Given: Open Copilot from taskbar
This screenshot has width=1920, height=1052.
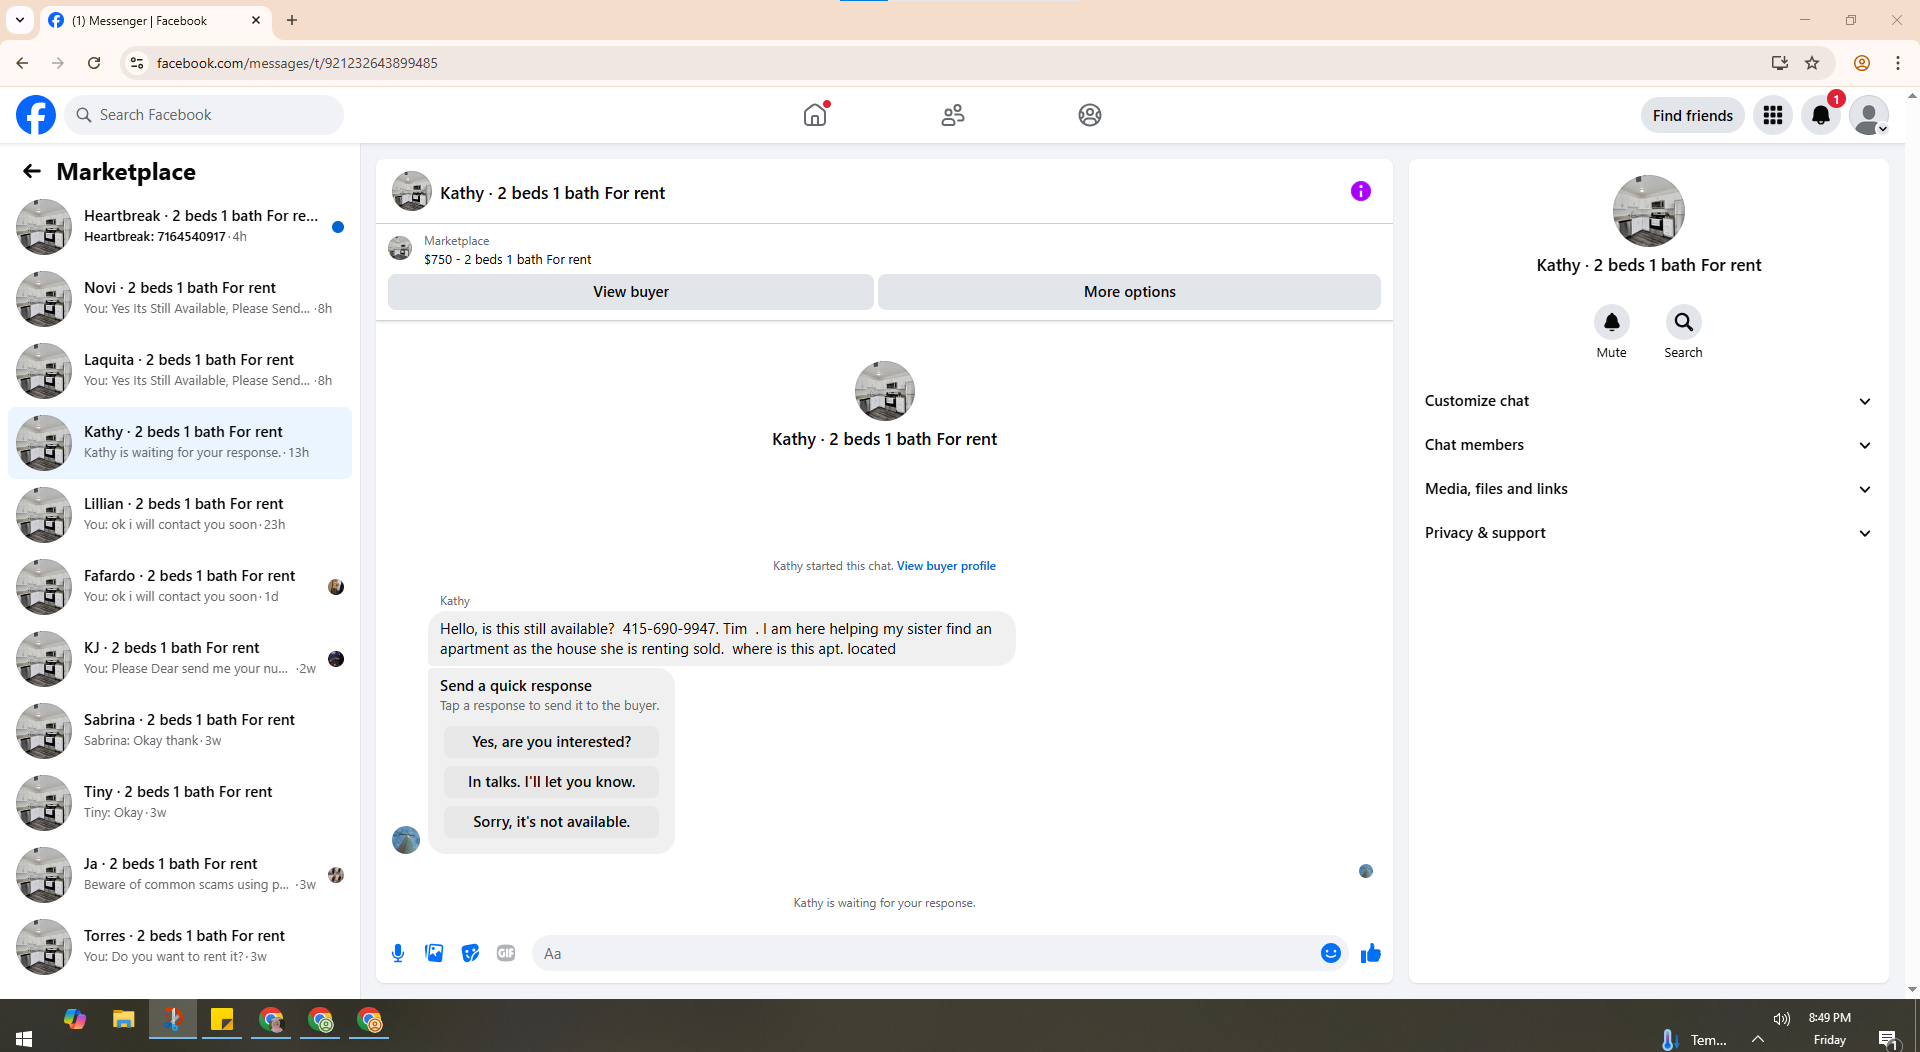Looking at the screenshot, I should click(74, 1020).
